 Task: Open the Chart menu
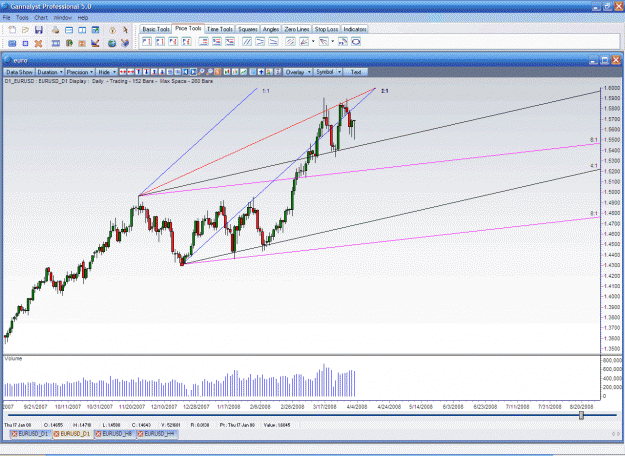[41, 18]
